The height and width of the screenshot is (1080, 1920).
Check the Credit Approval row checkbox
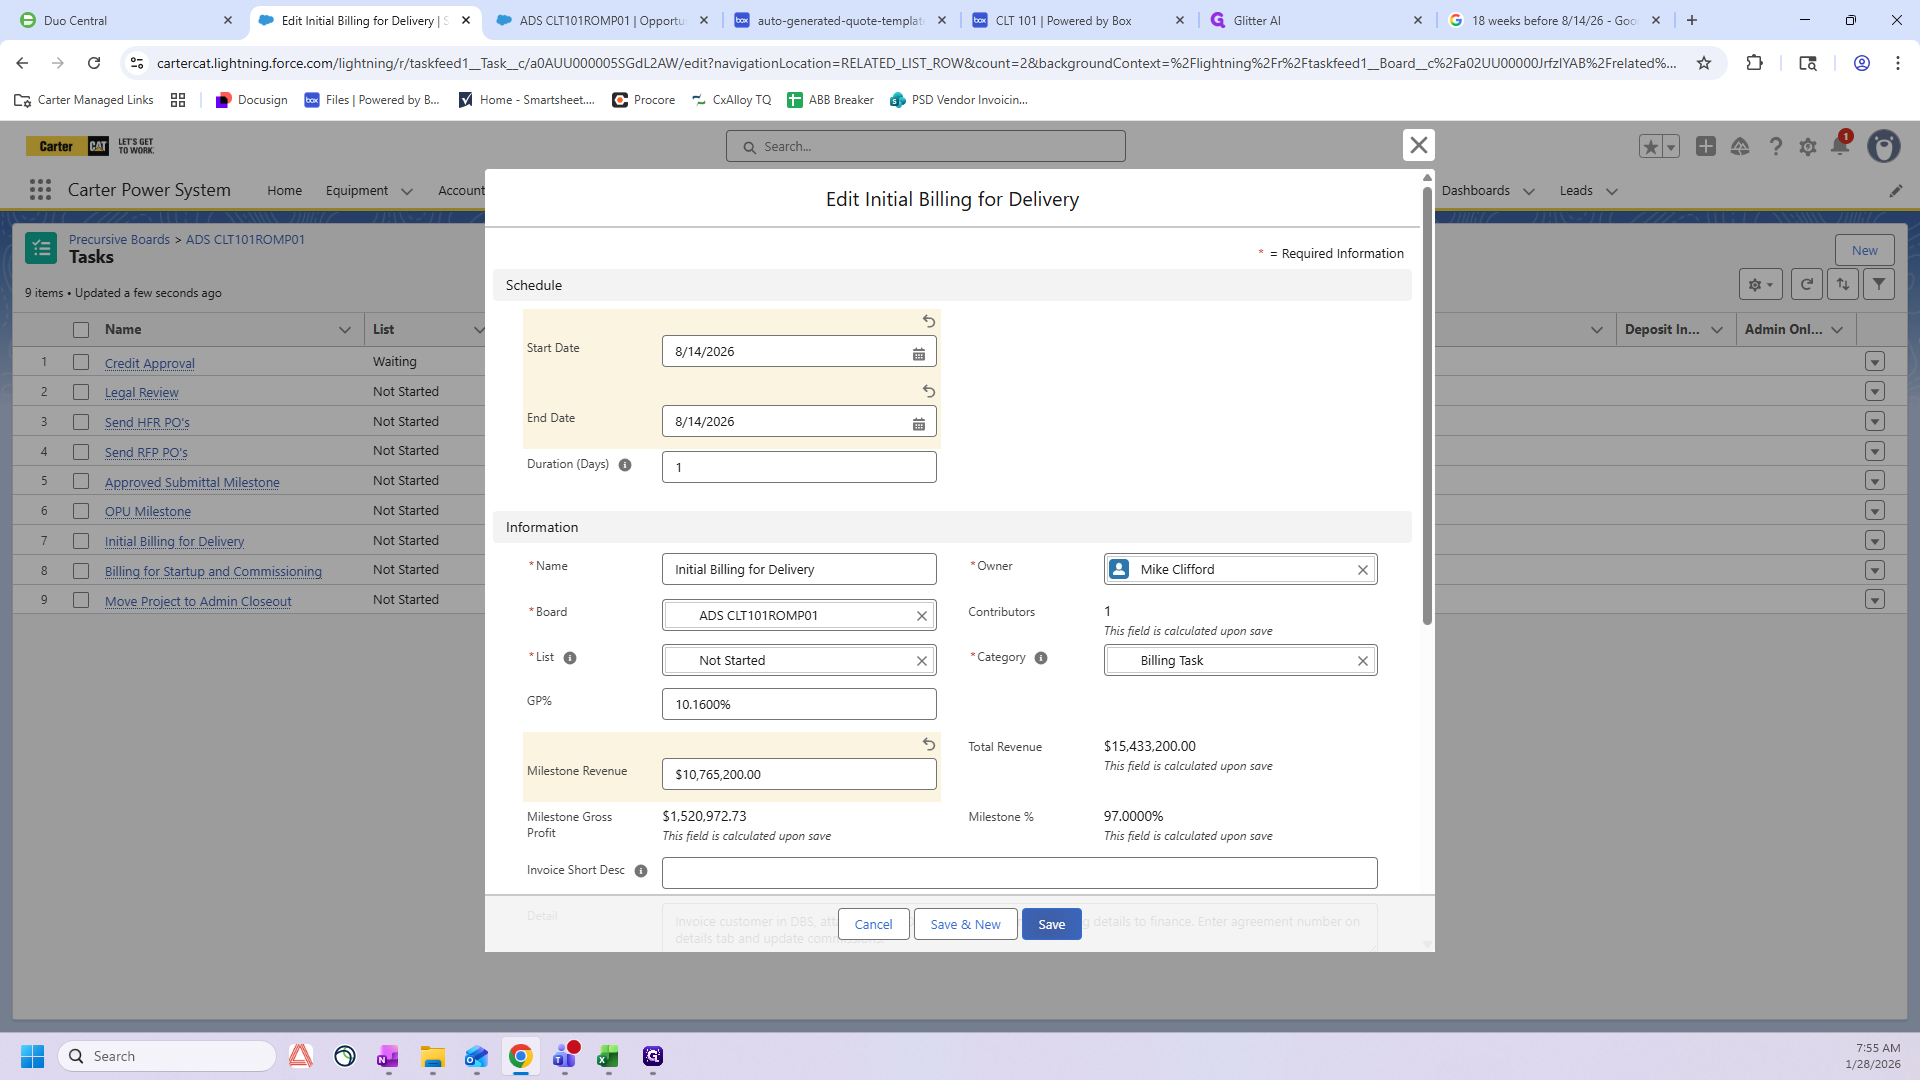click(x=81, y=362)
